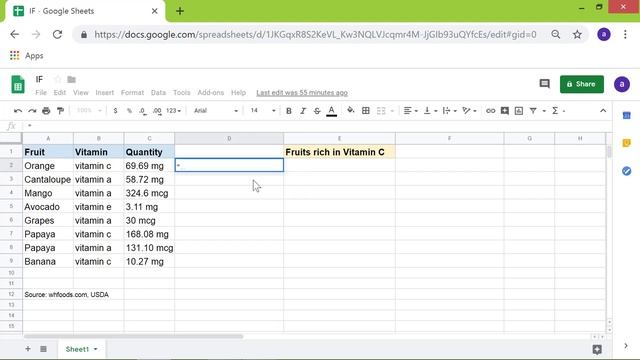Open text wrapping dropdown
This screenshot has height=360, width=640.
tap(449, 111)
